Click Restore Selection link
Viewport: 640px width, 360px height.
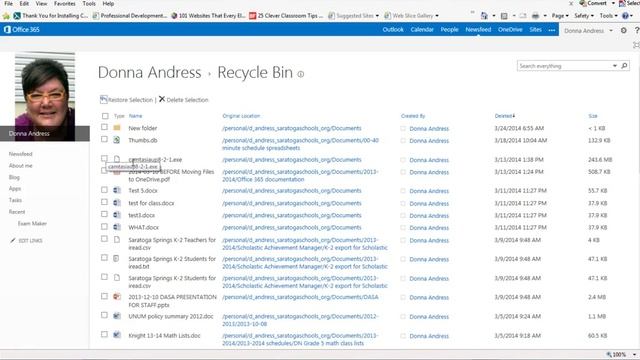(130, 100)
